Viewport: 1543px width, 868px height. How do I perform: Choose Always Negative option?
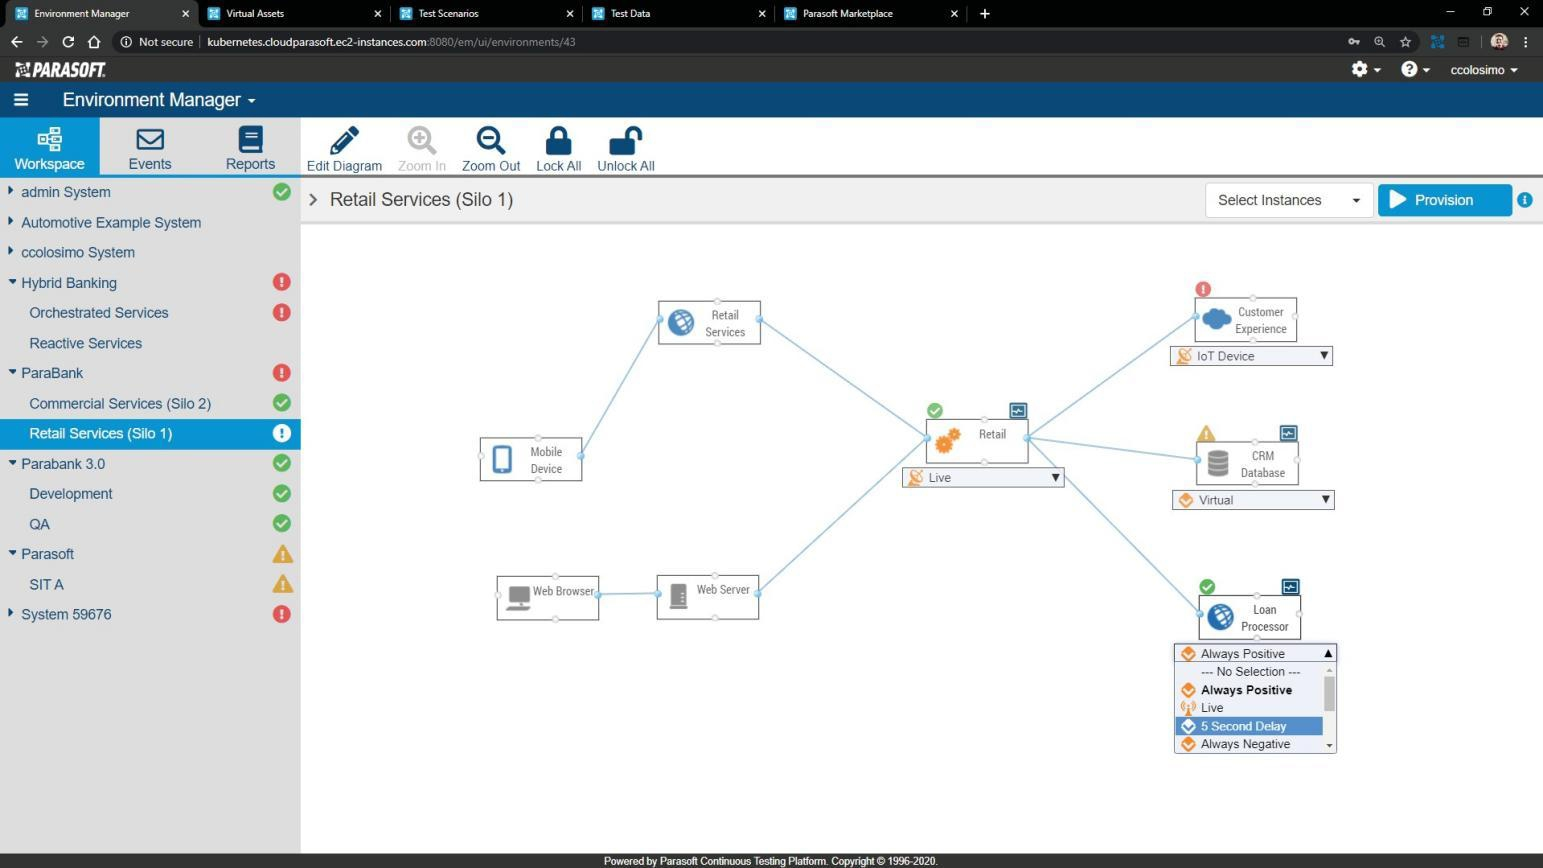[1249, 744]
